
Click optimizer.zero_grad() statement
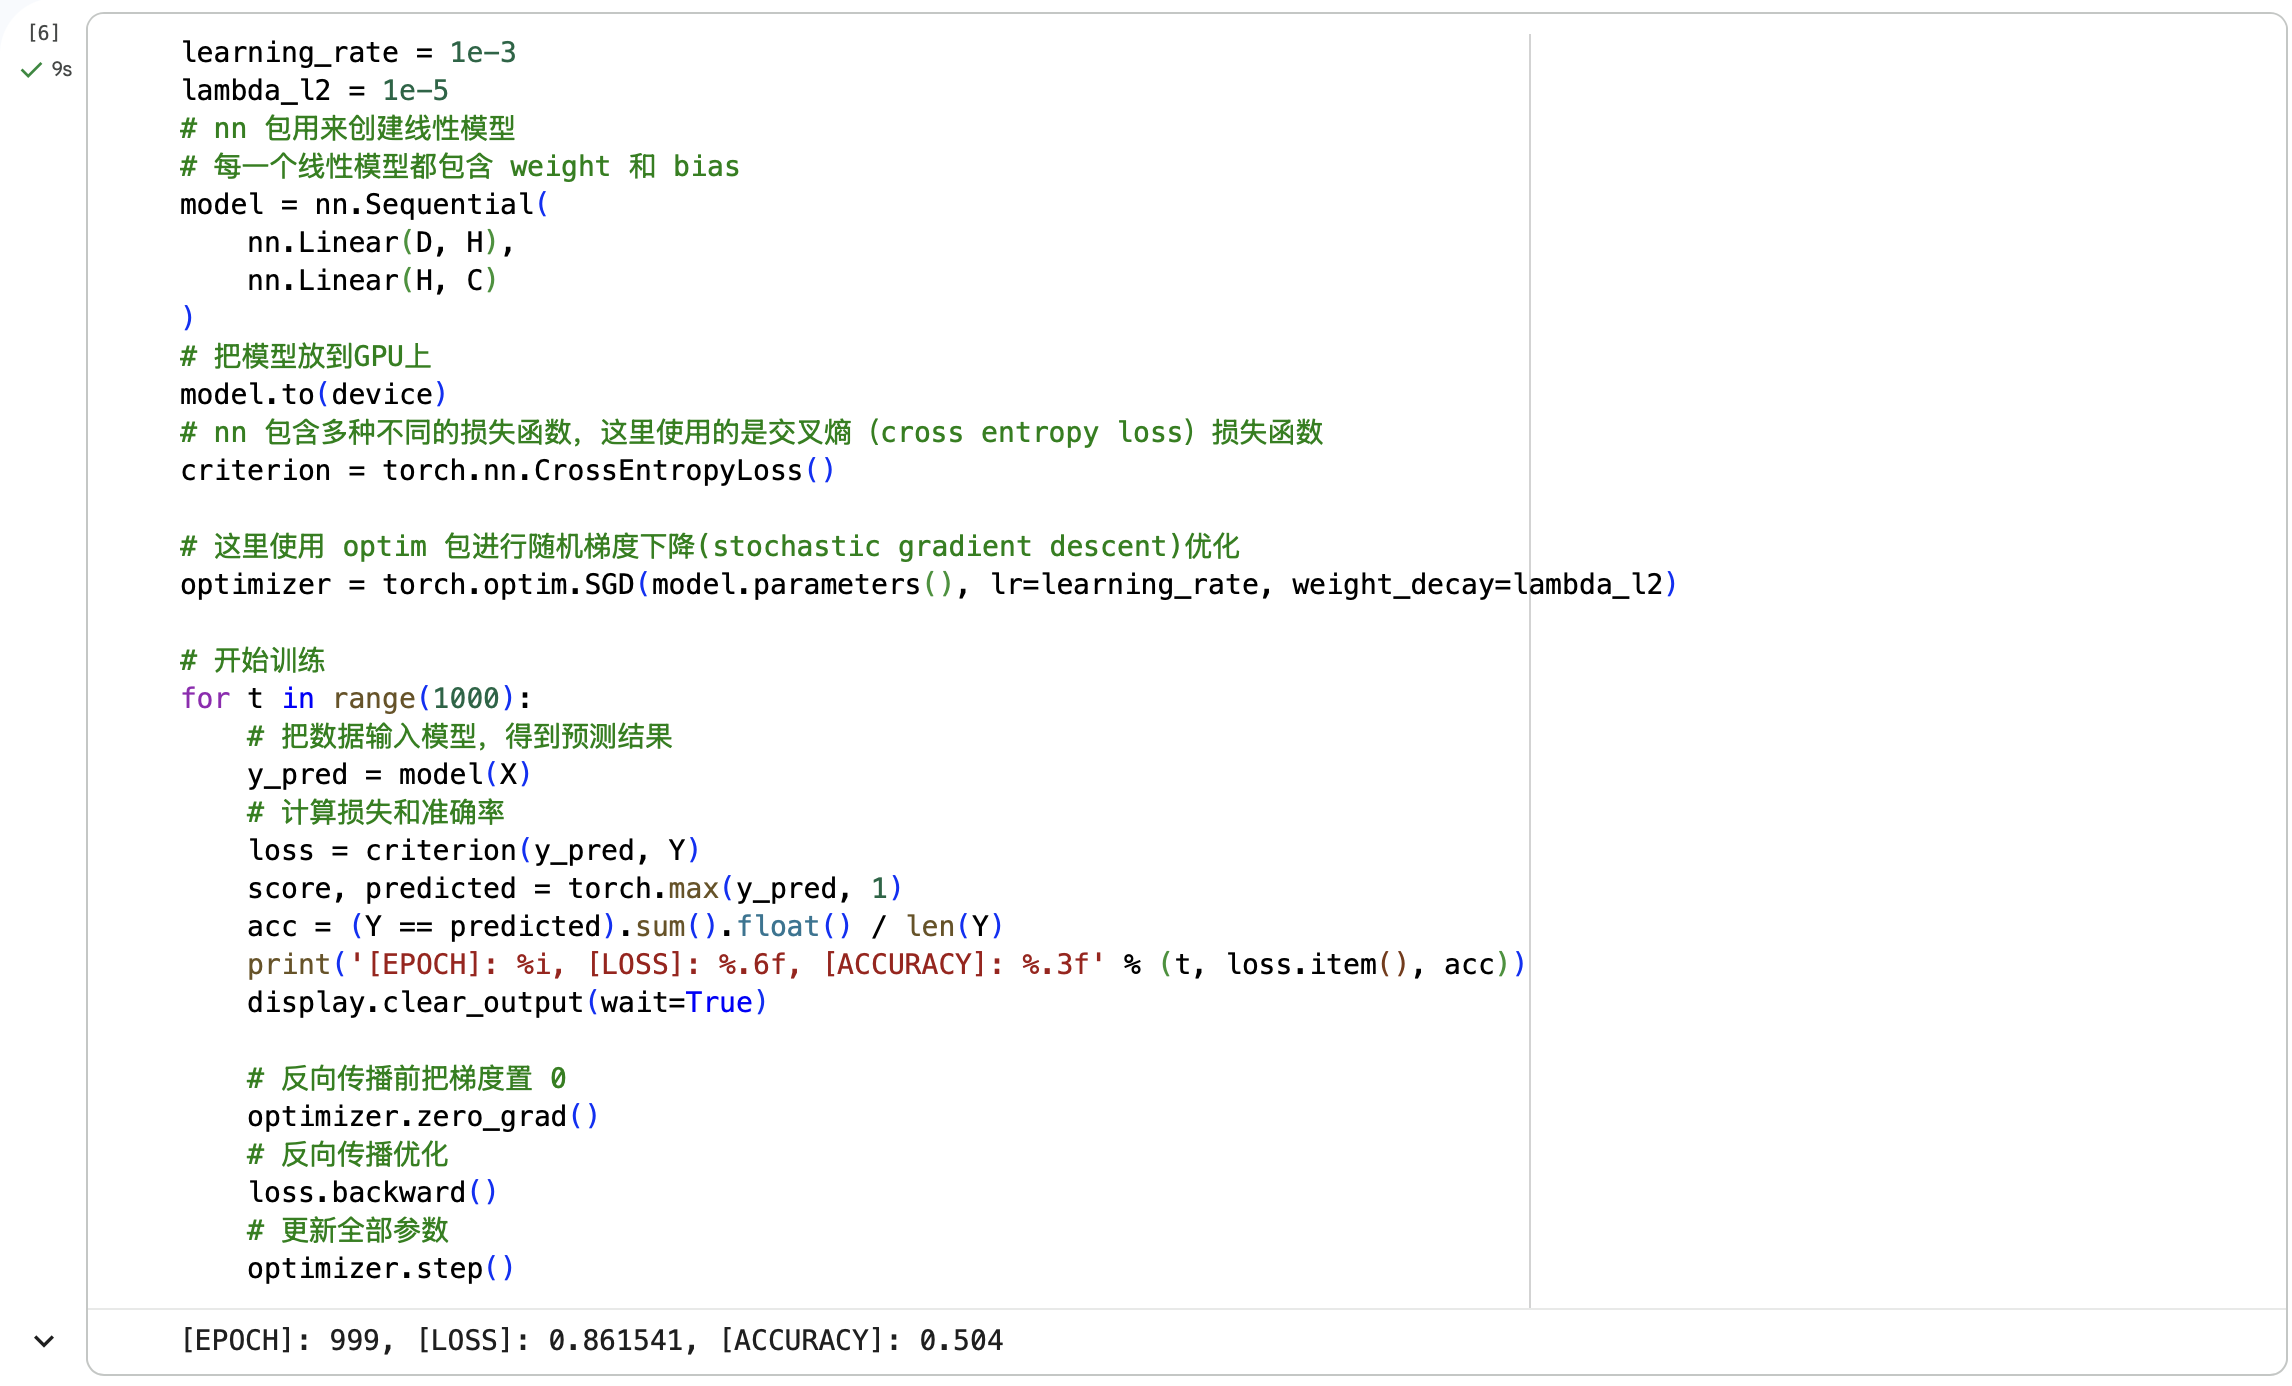click(x=422, y=1116)
